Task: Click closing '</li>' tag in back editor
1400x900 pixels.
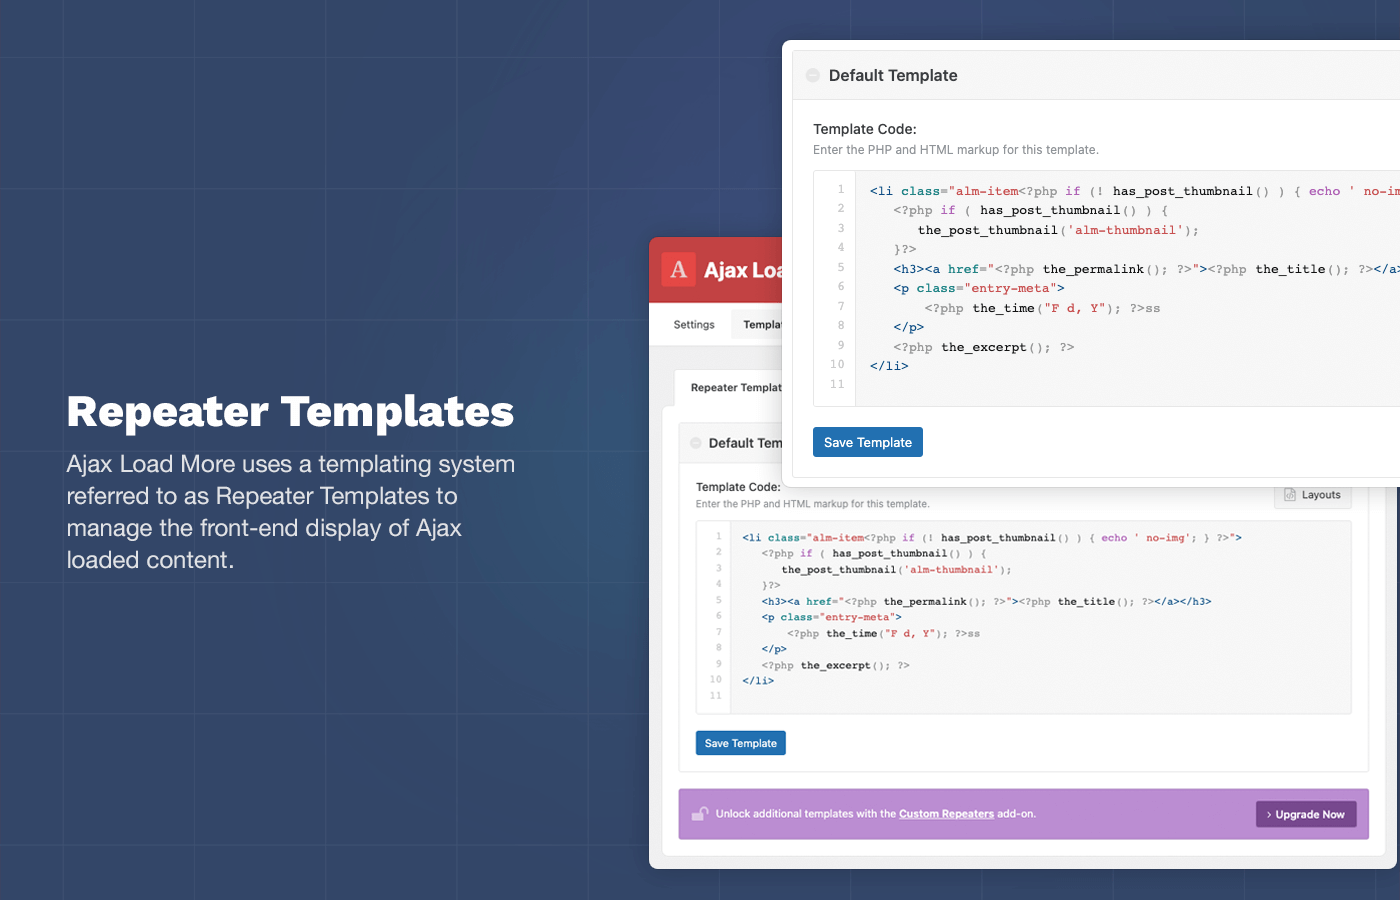Action: (758, 681)
